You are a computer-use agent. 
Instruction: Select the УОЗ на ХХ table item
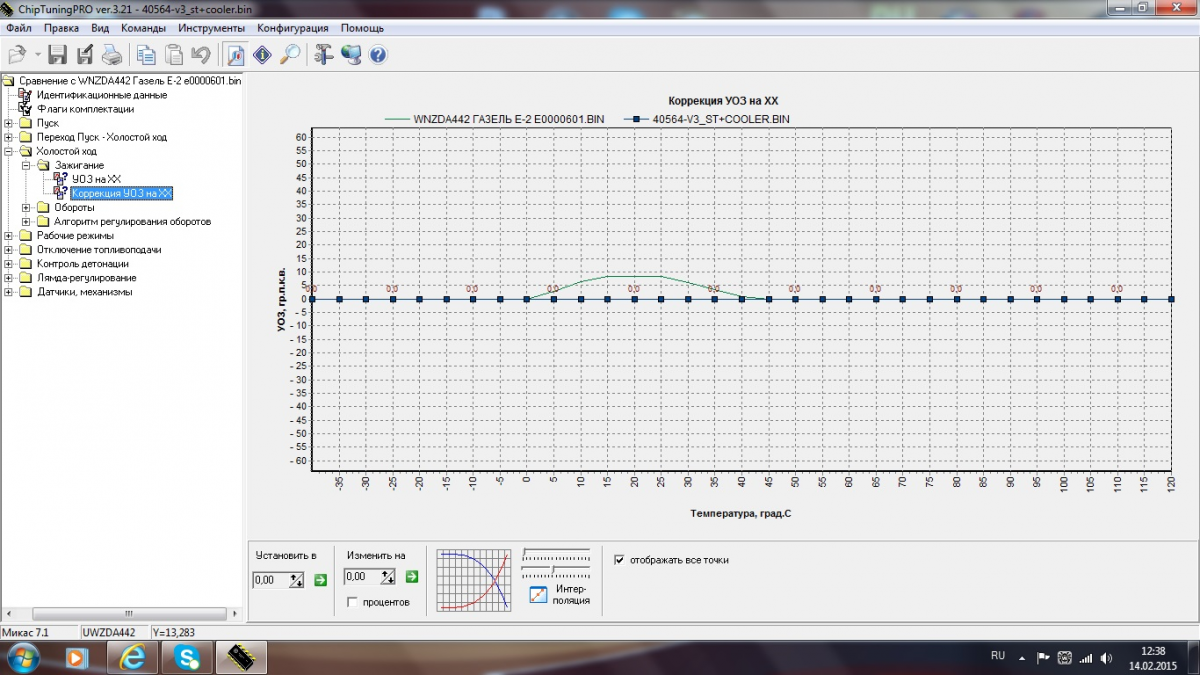click(x=96, y=179)
